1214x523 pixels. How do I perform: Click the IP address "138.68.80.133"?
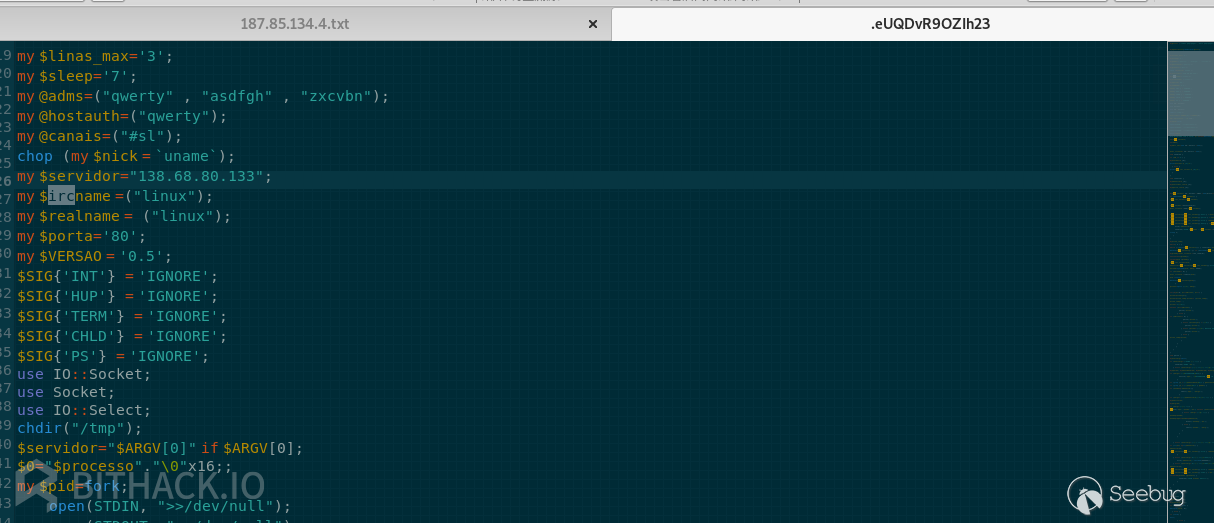(196, 176)
